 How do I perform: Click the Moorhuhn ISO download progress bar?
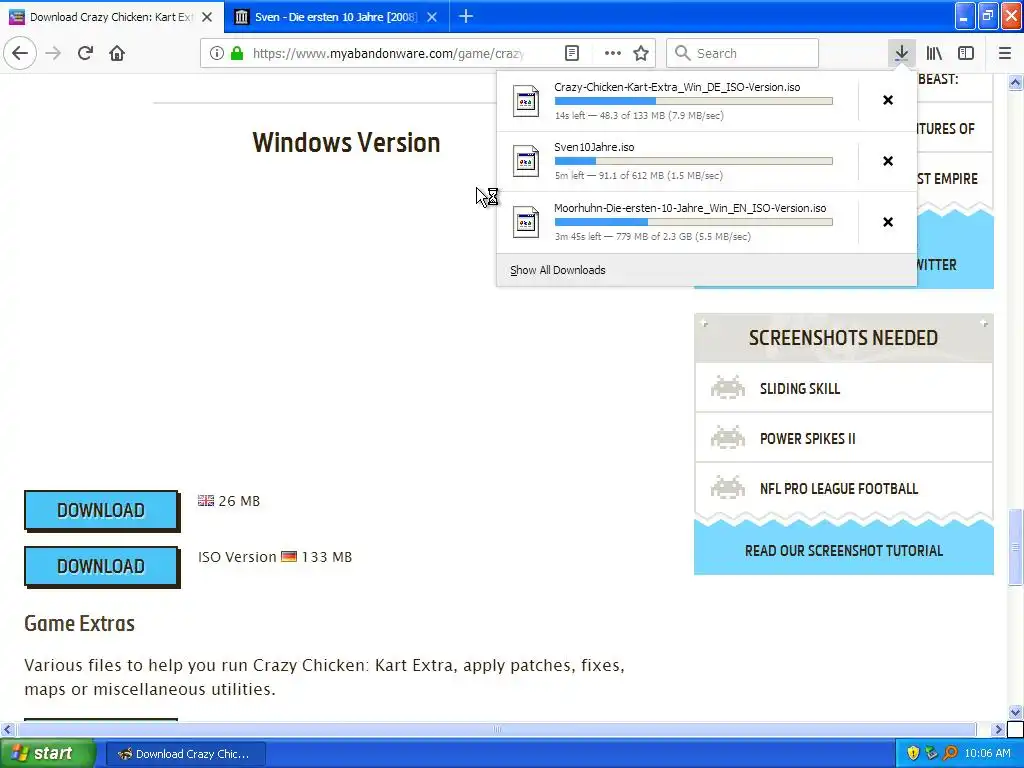694,222
